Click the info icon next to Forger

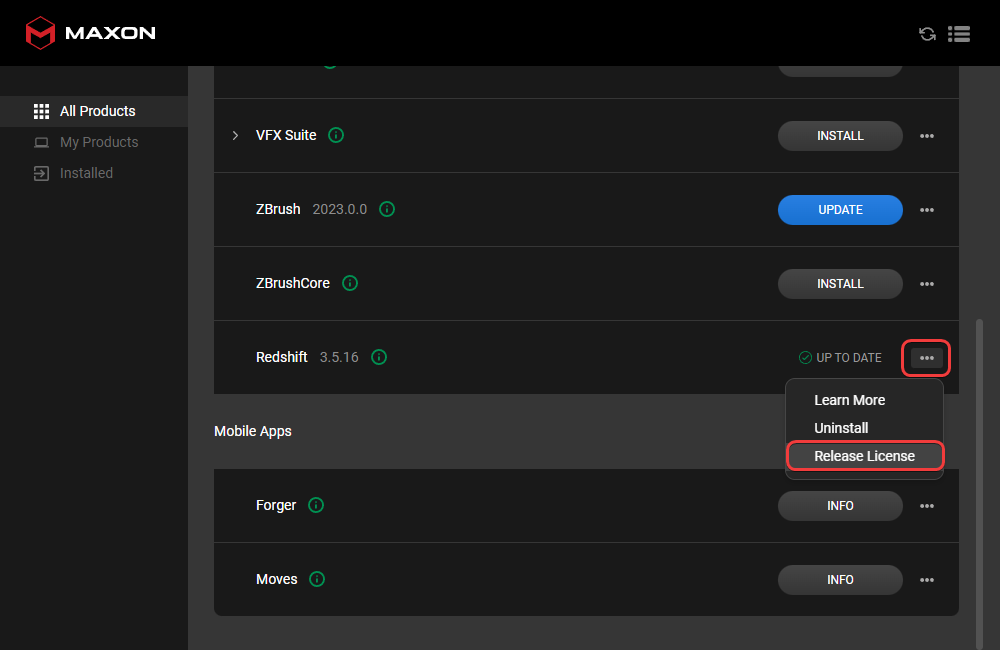coord(316,505)
